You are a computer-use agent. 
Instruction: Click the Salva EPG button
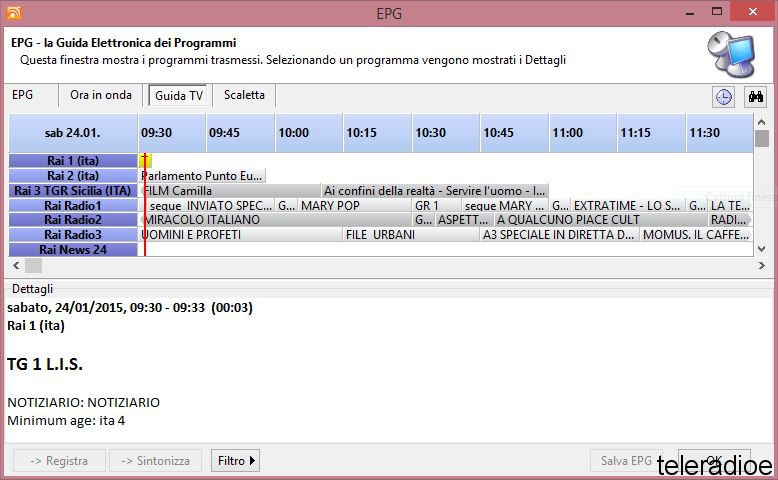tap(626, 461)
